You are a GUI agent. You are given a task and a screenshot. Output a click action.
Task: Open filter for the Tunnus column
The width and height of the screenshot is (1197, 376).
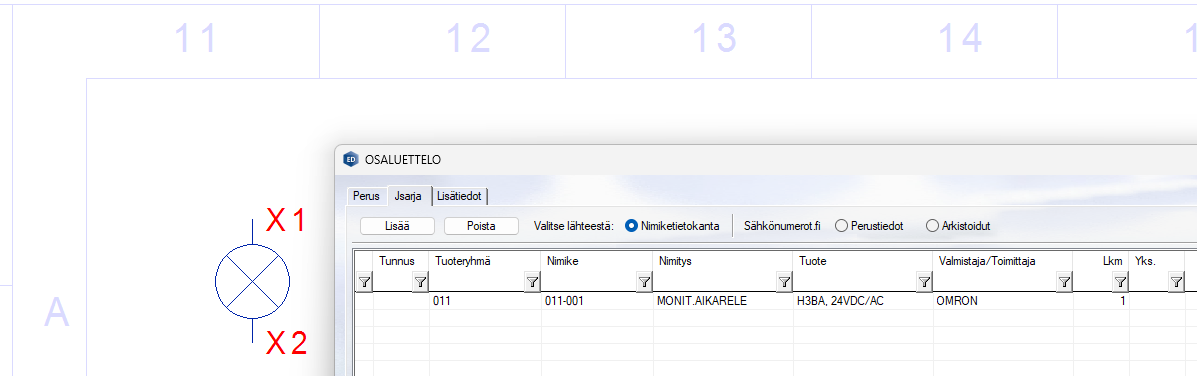(420, 283)
